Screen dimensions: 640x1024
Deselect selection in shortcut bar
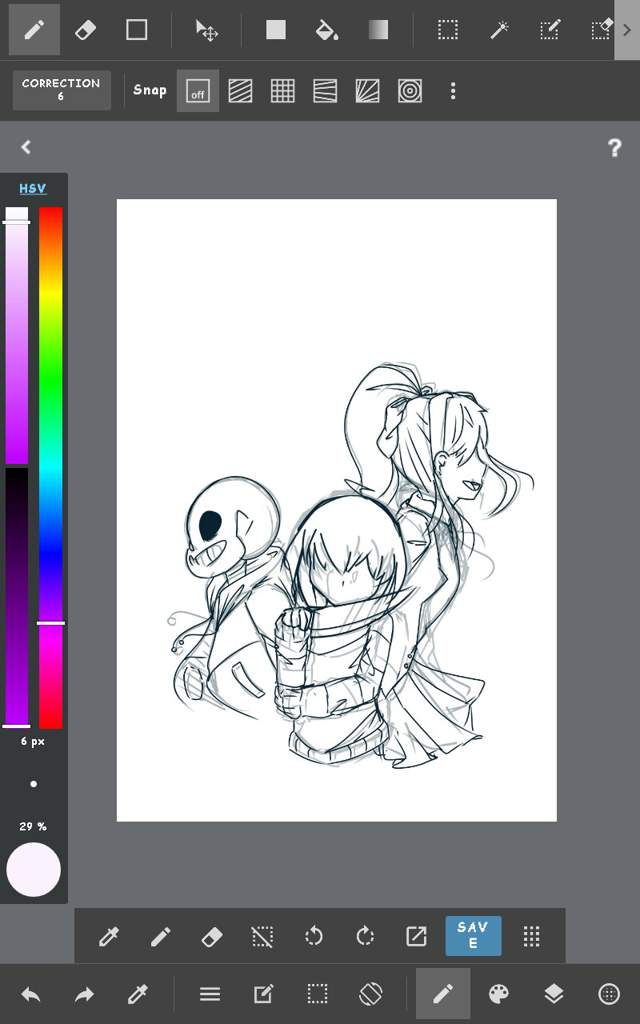[x=263, y=936]
